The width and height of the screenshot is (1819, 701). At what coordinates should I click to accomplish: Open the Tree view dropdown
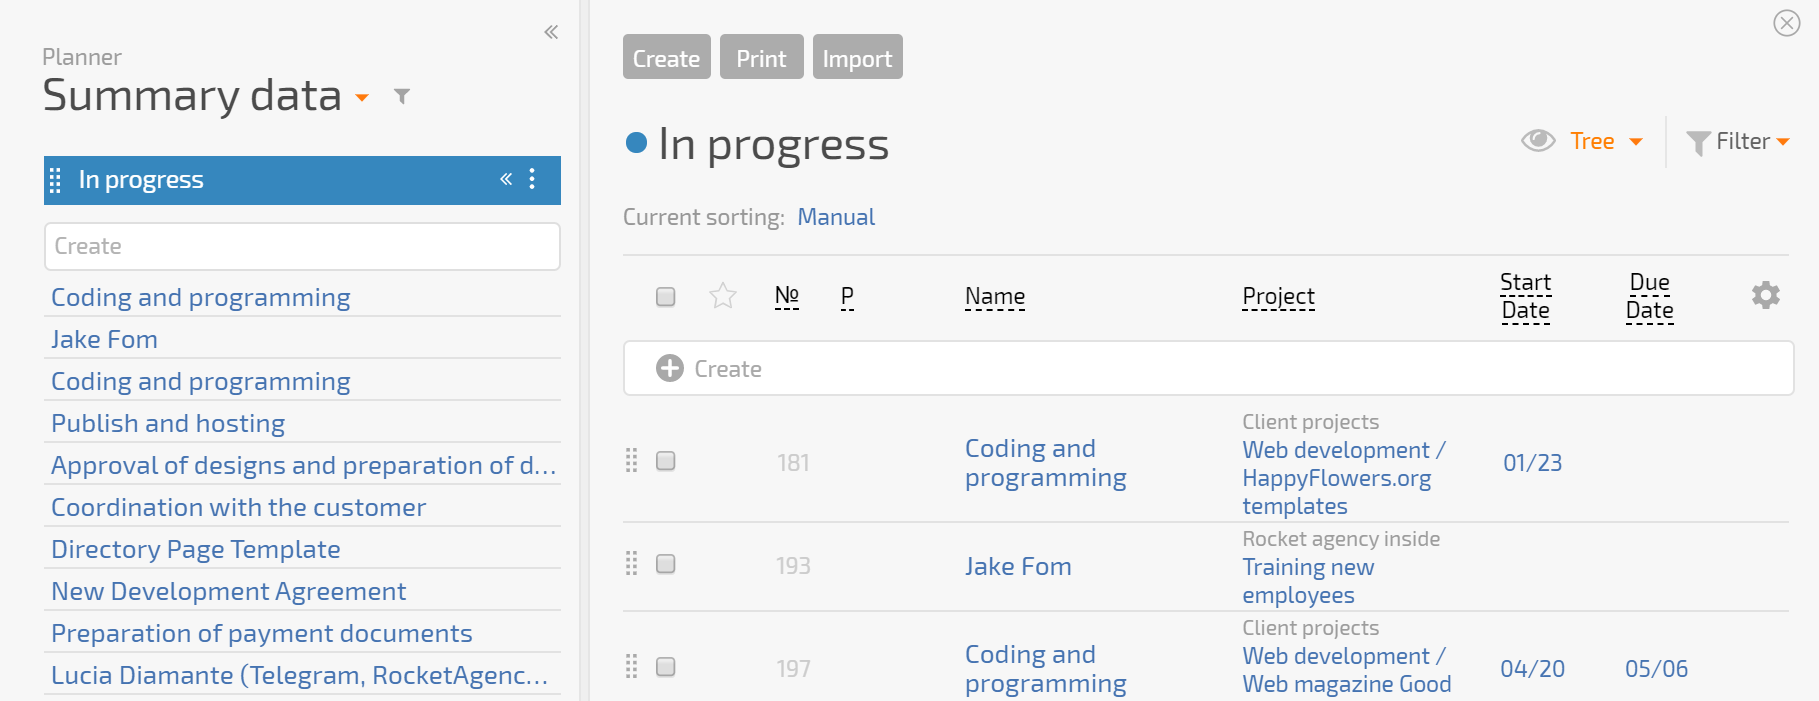1606,141
